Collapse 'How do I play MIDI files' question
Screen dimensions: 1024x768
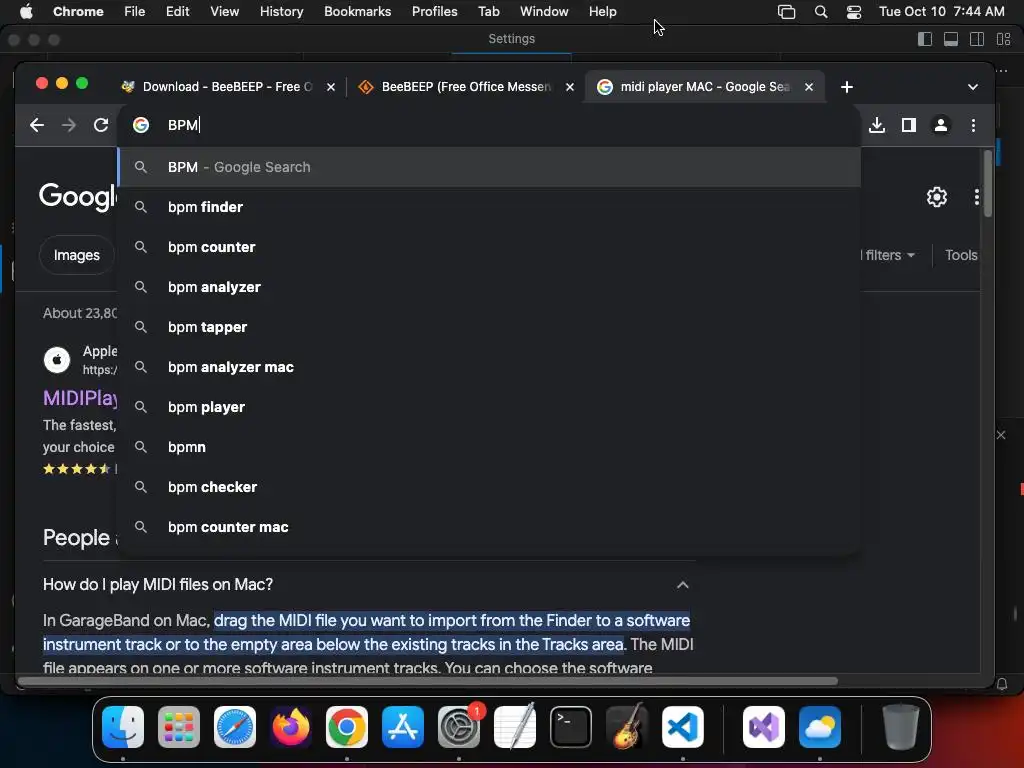pos(682,584)
